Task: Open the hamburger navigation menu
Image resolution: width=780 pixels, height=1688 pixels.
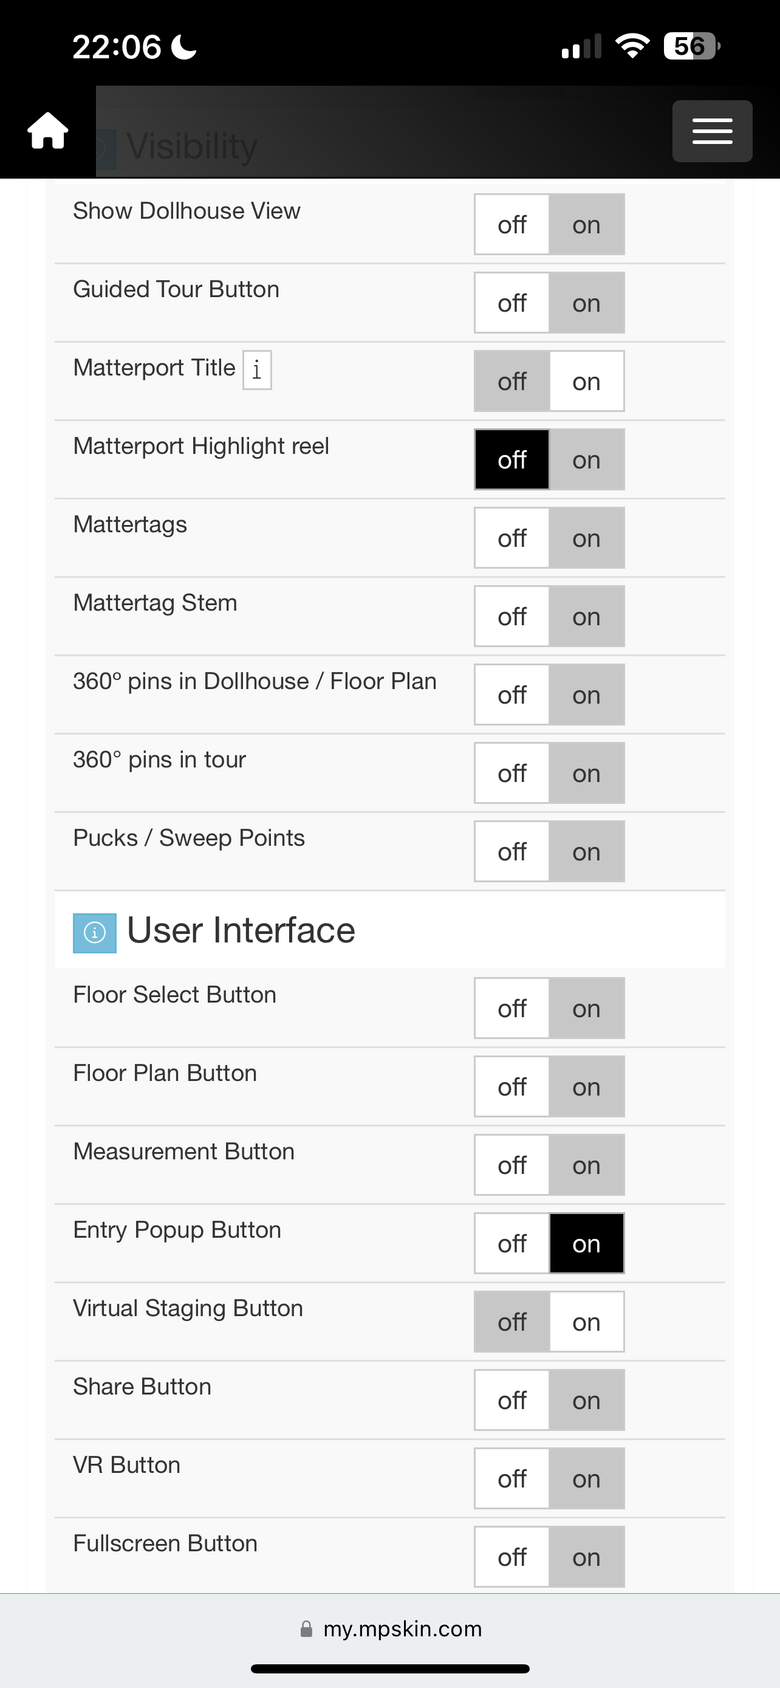Action: (x=712, y=131)
